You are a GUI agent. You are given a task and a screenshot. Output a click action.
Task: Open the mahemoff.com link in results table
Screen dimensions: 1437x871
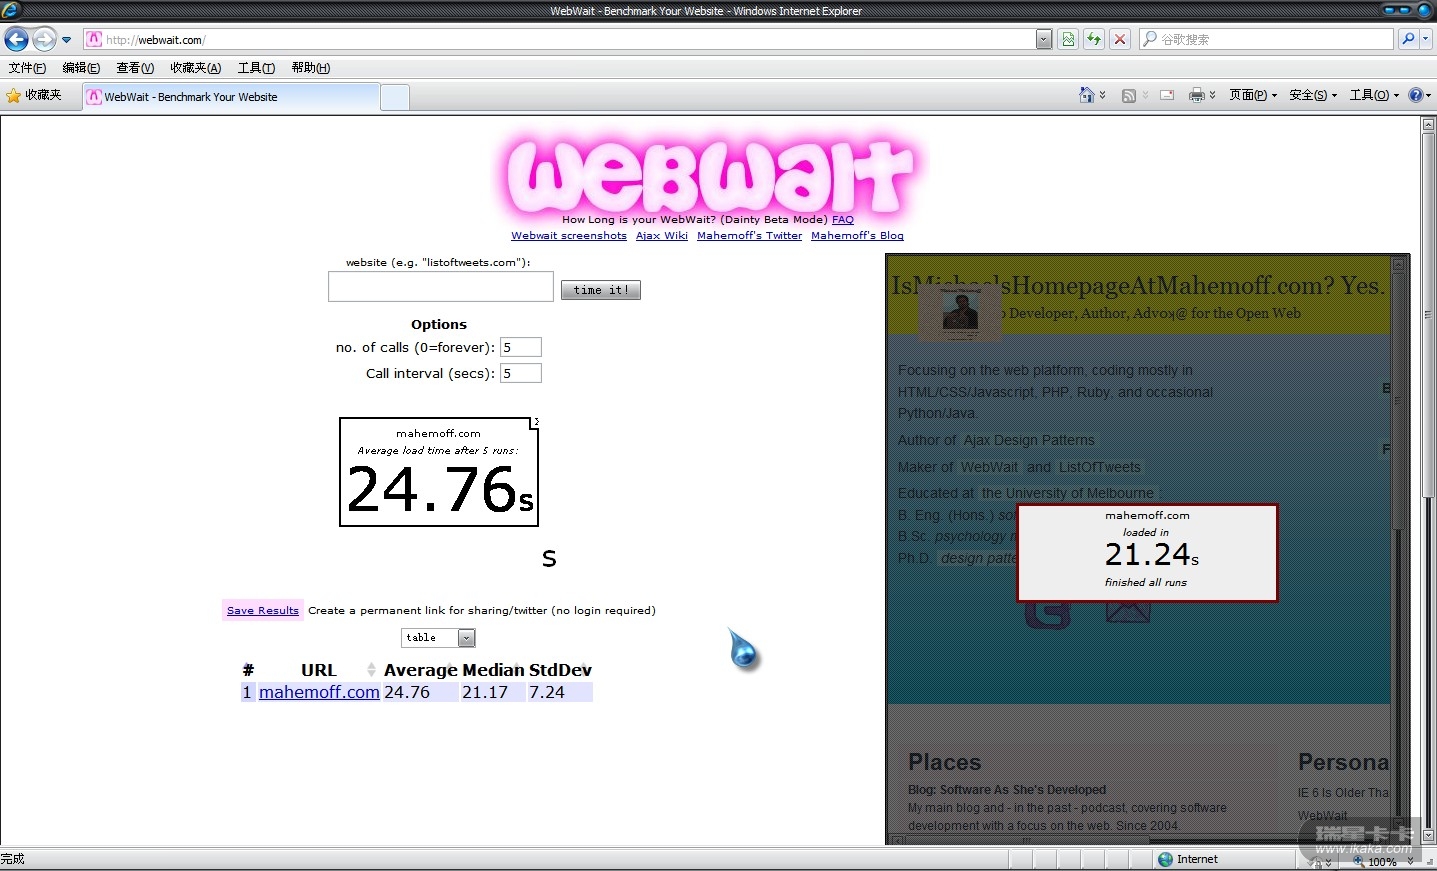click(x=319, y=692)
